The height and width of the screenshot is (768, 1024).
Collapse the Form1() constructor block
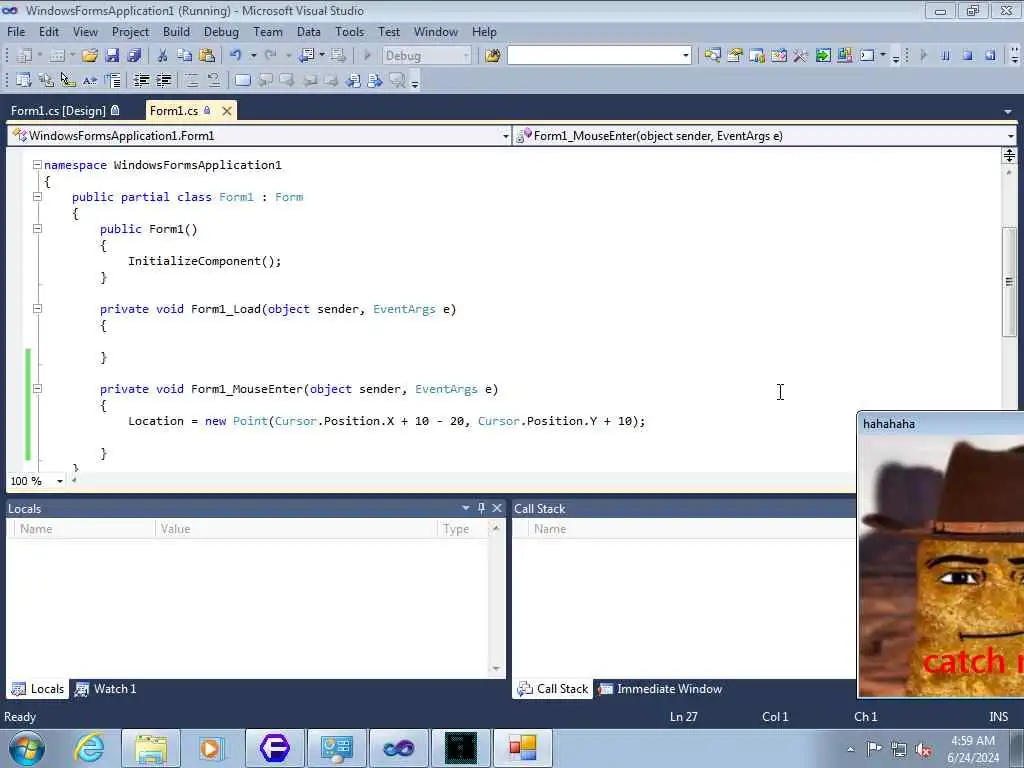(37, 229)
